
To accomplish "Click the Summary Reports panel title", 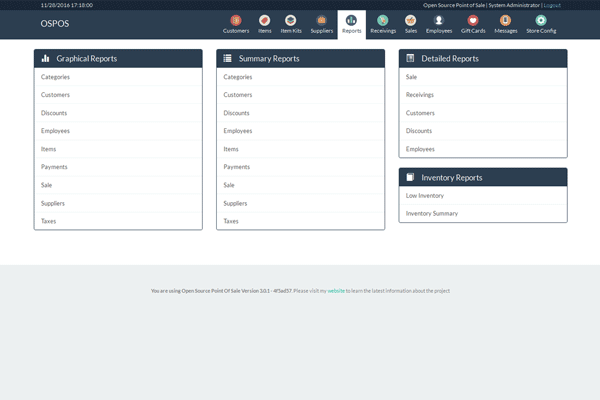I will (269, 59).
